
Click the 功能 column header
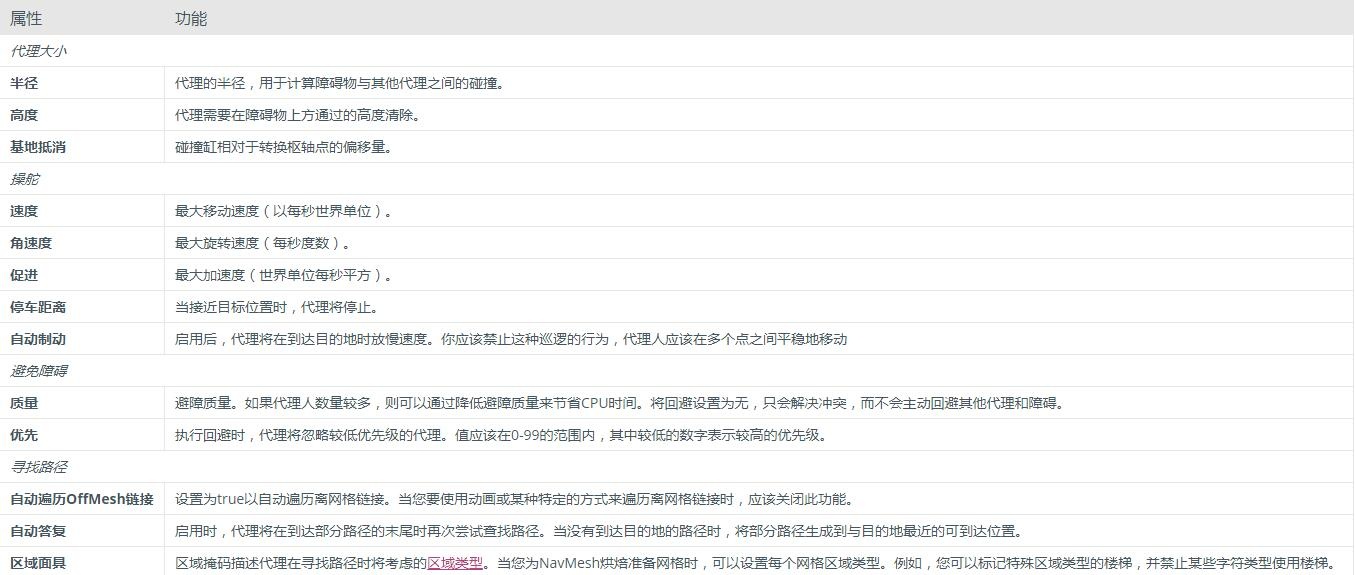click(191, 18)
